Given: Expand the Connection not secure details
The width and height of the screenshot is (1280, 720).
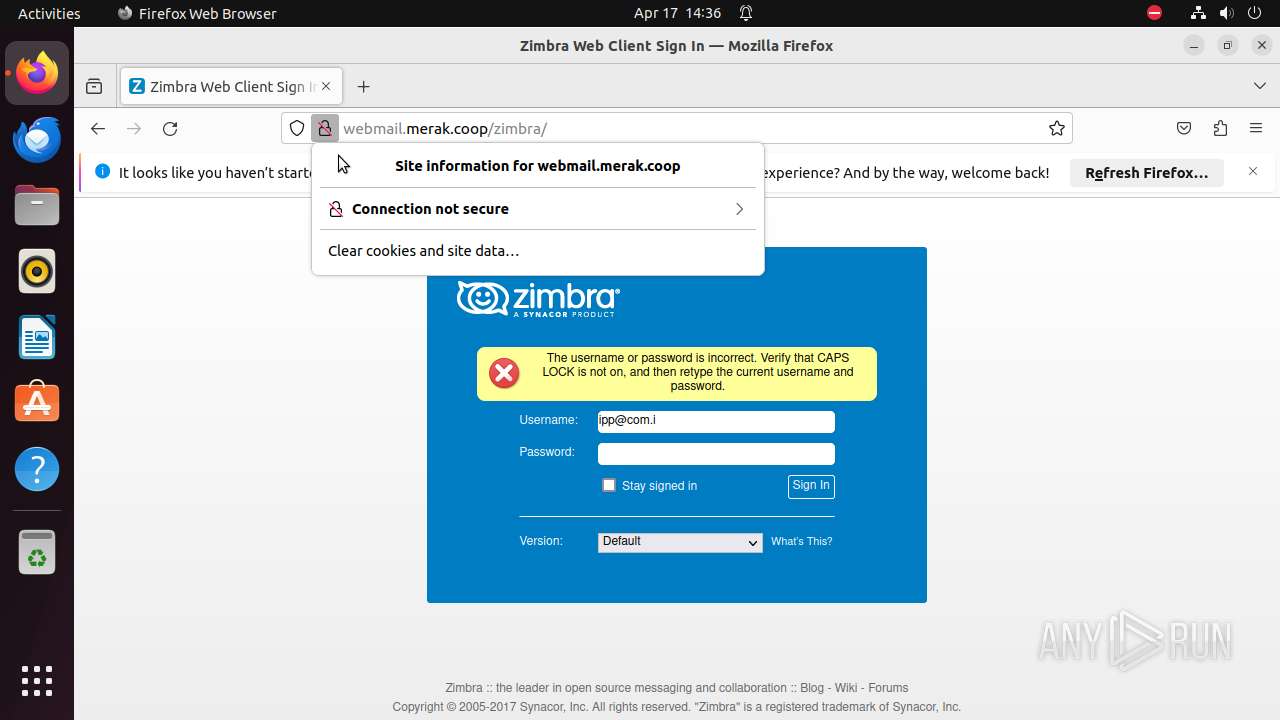Looking at the screenshot, I should 538,209.
